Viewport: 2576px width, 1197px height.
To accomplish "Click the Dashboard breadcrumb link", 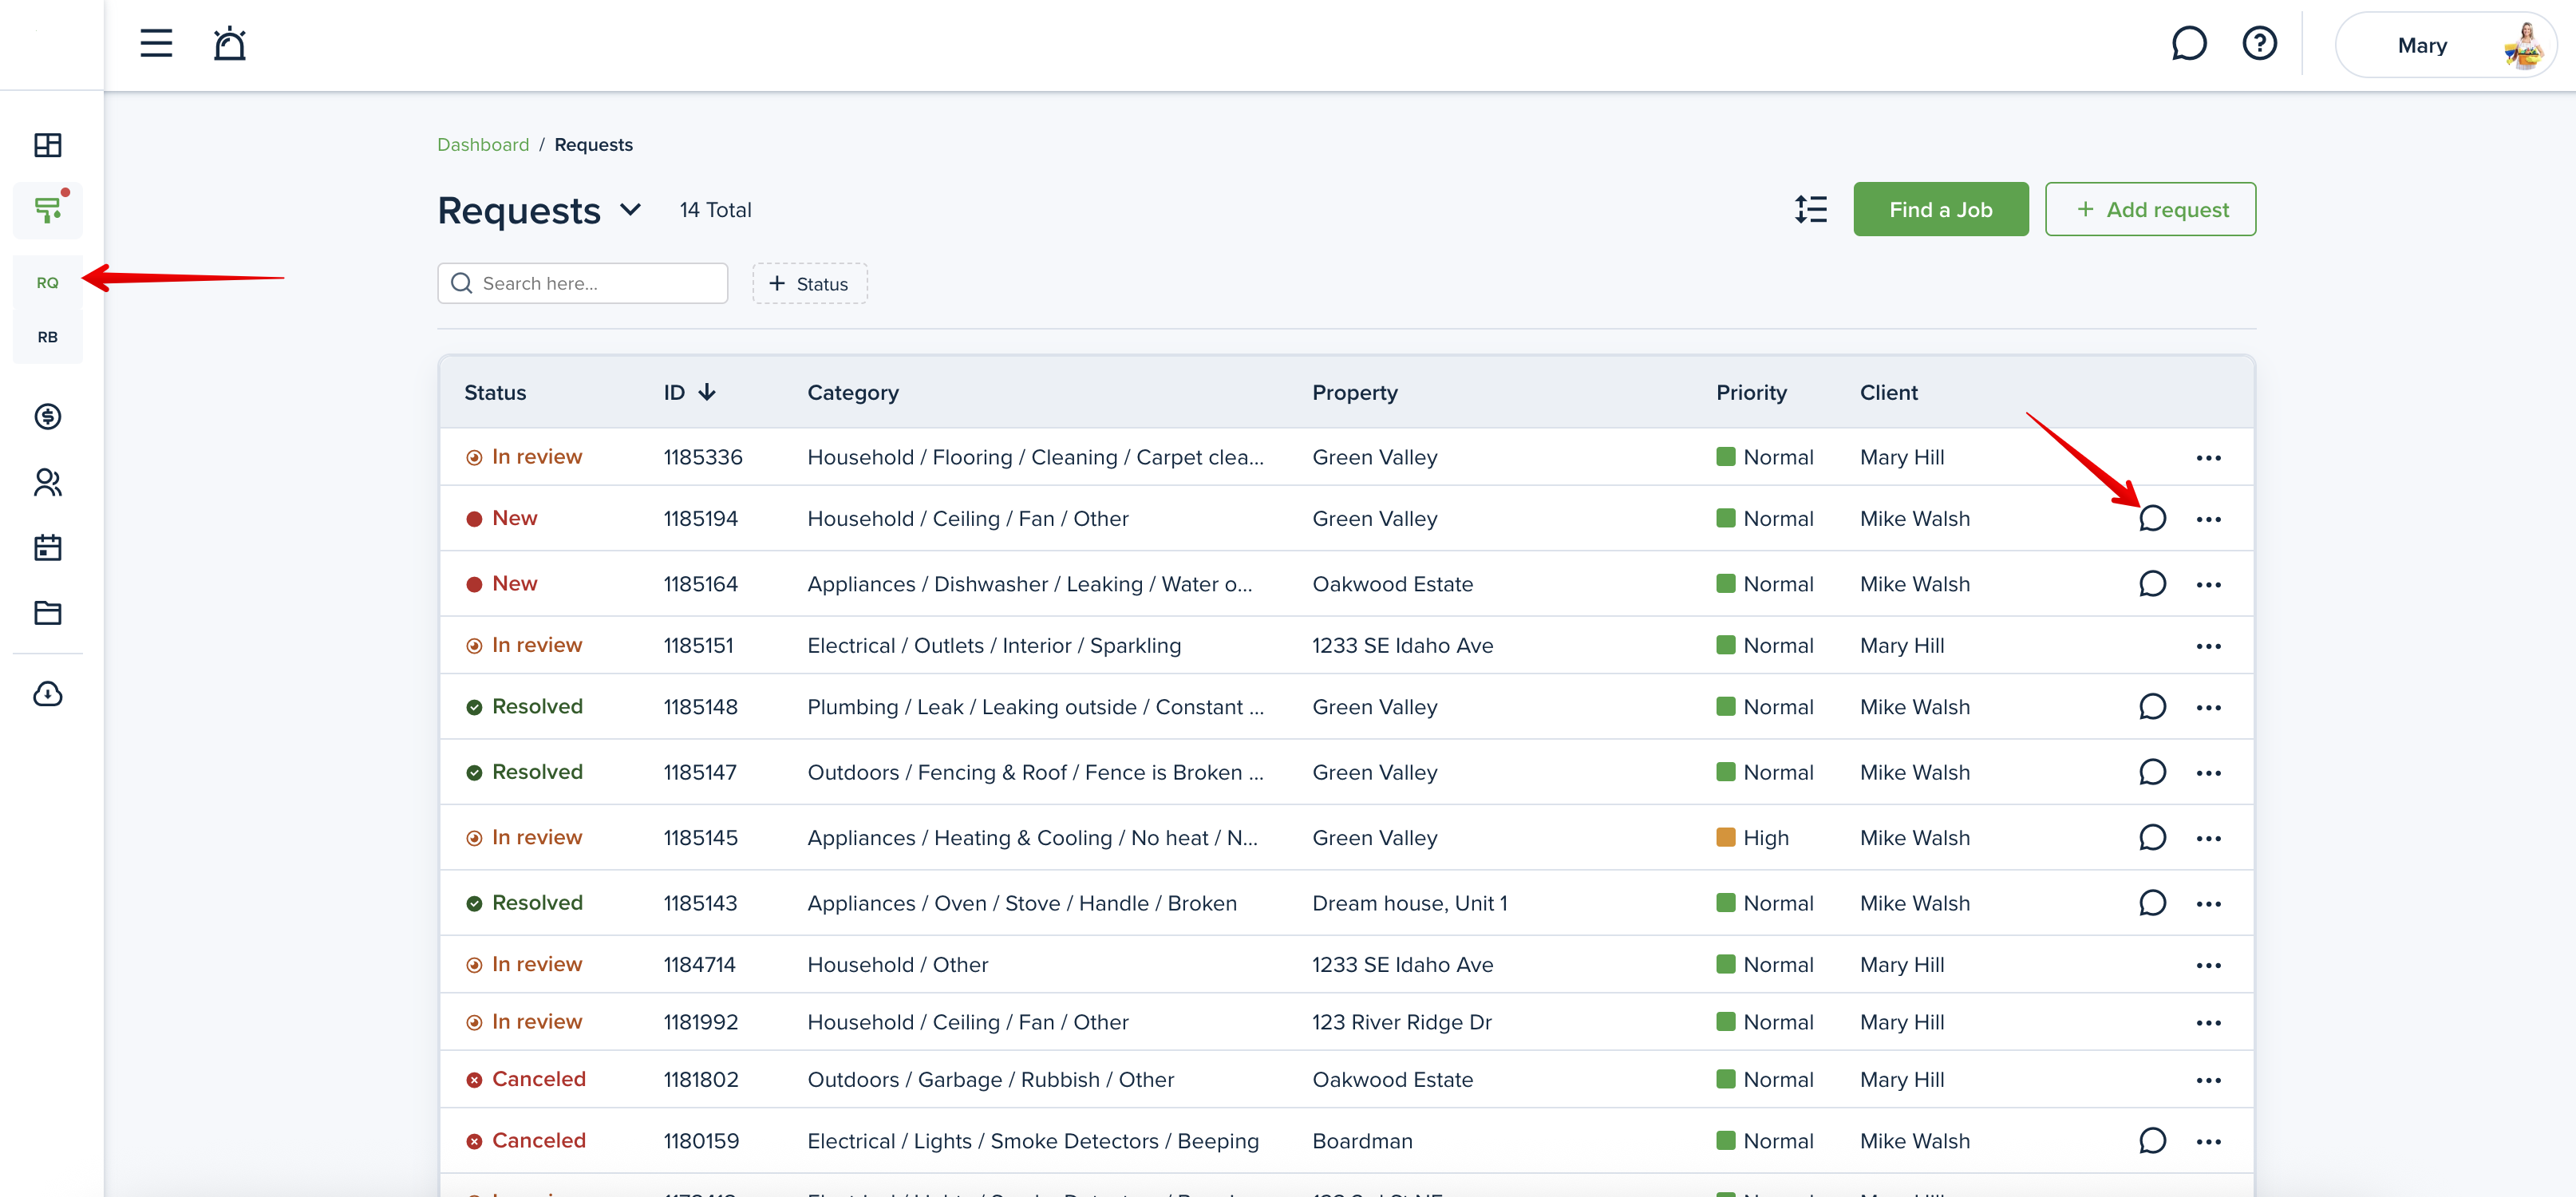I will (x=483, y=145).
